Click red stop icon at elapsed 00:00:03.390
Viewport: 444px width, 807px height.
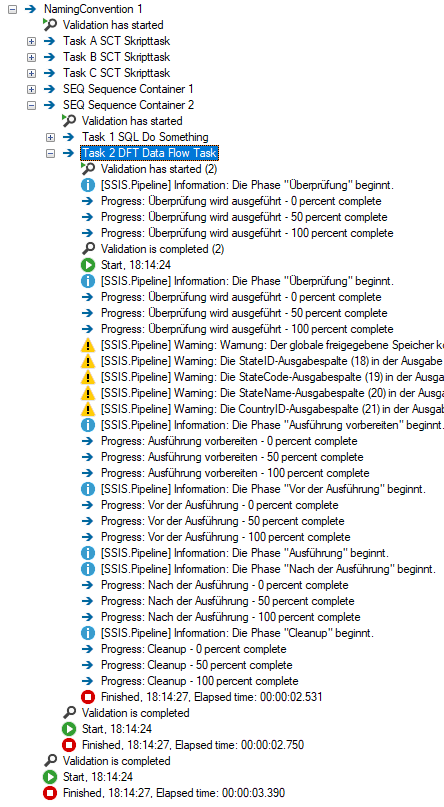click(x=50, y=793)
